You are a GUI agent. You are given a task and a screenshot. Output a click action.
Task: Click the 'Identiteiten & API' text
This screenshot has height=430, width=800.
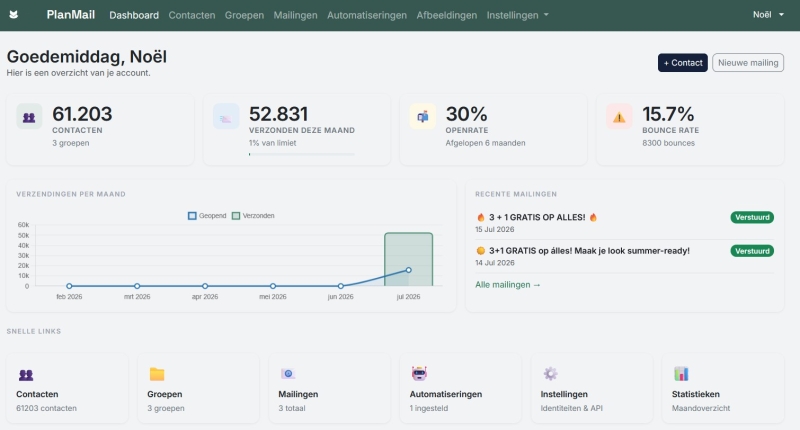click(x=571, y=408)
